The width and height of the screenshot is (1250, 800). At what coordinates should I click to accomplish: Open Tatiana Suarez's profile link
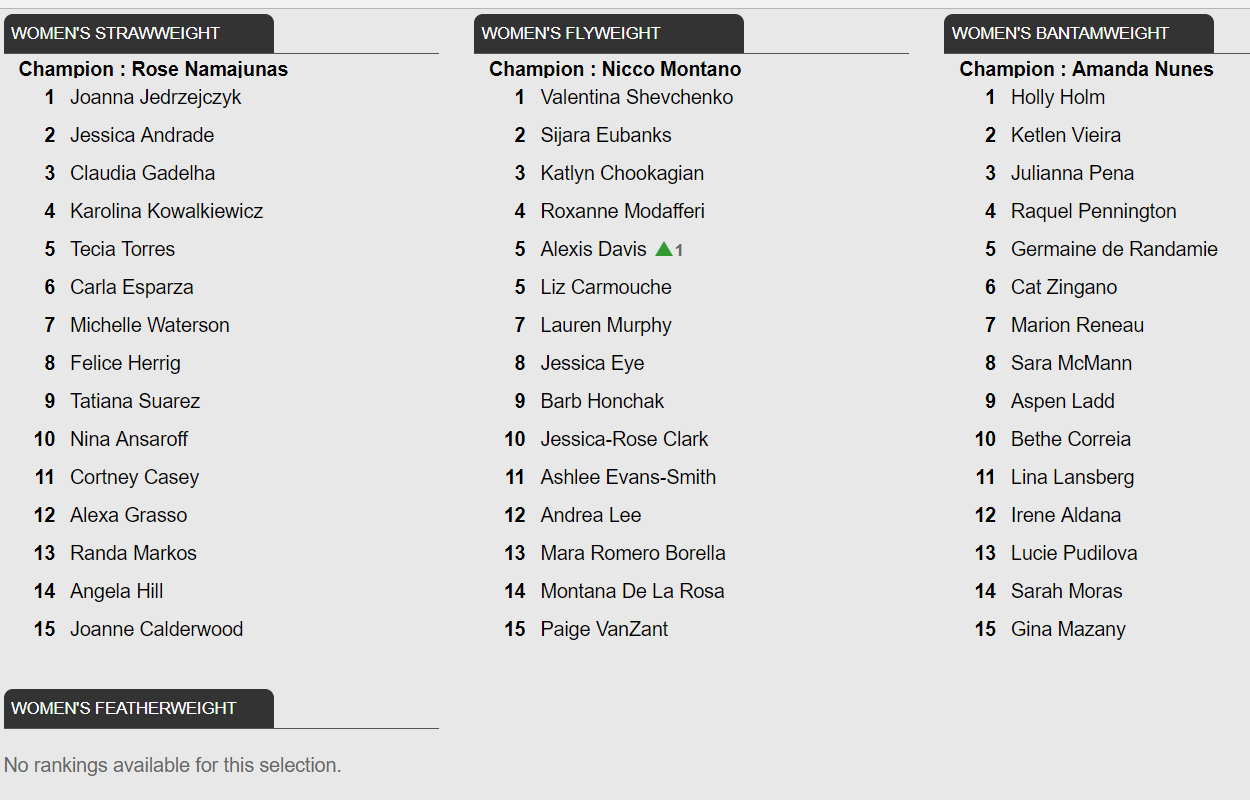[x=135, y=401]
